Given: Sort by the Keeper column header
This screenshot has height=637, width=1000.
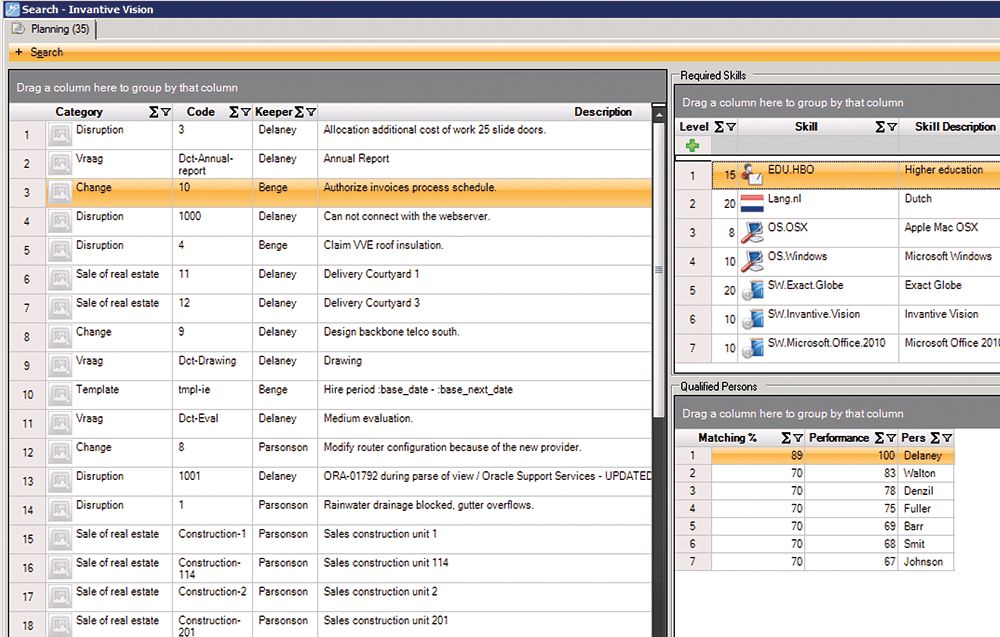Looking at the screenshot, I should pyautogui.click(x=276, y=111).
